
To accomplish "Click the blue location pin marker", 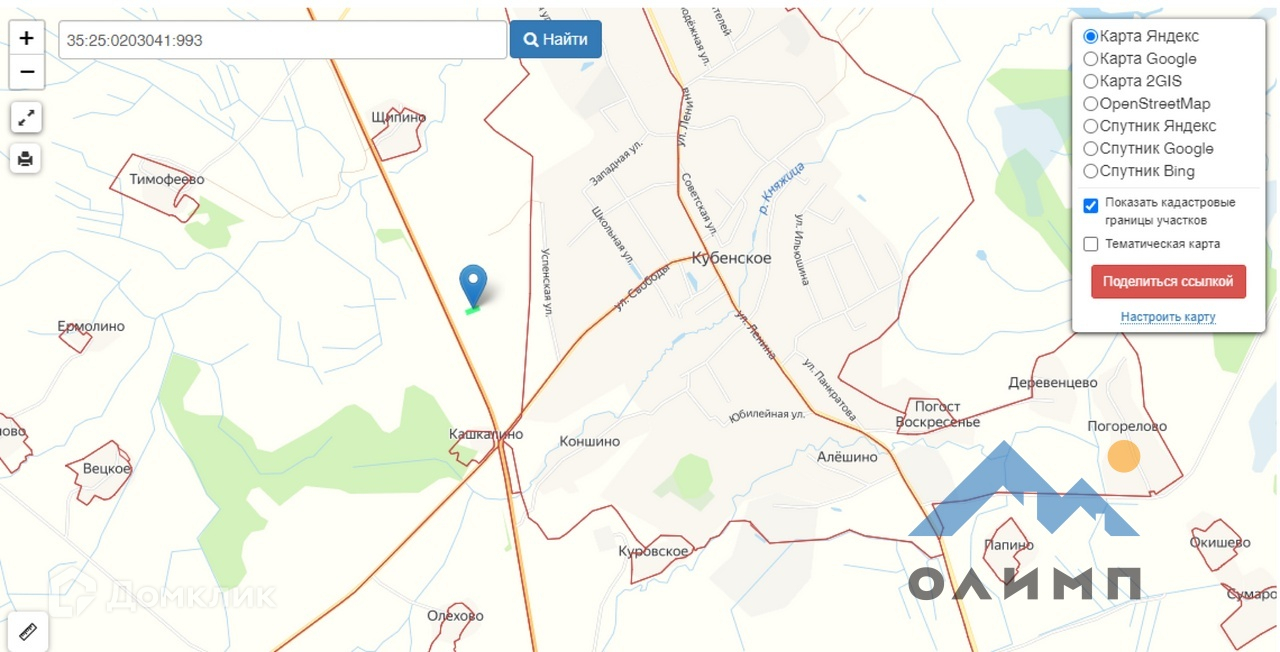I will tap(473, 285).
